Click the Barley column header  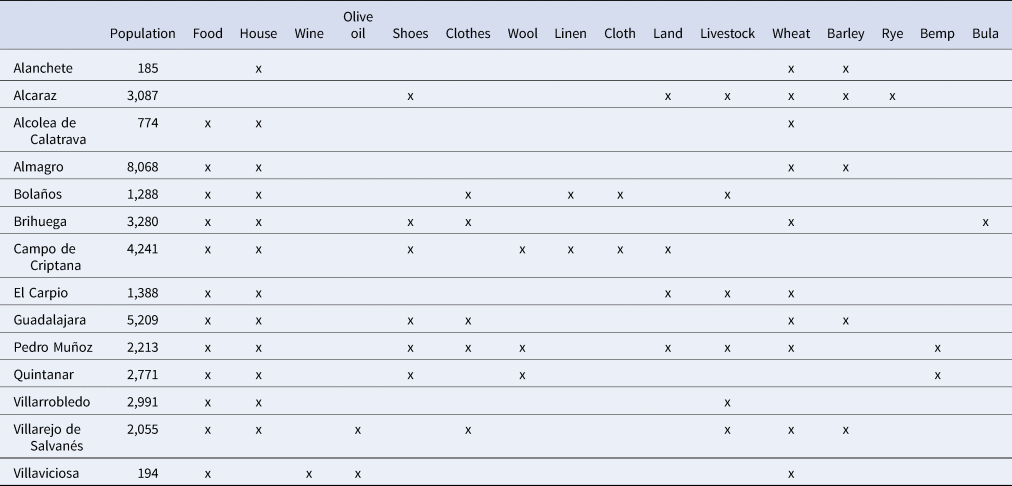(845, 34)
